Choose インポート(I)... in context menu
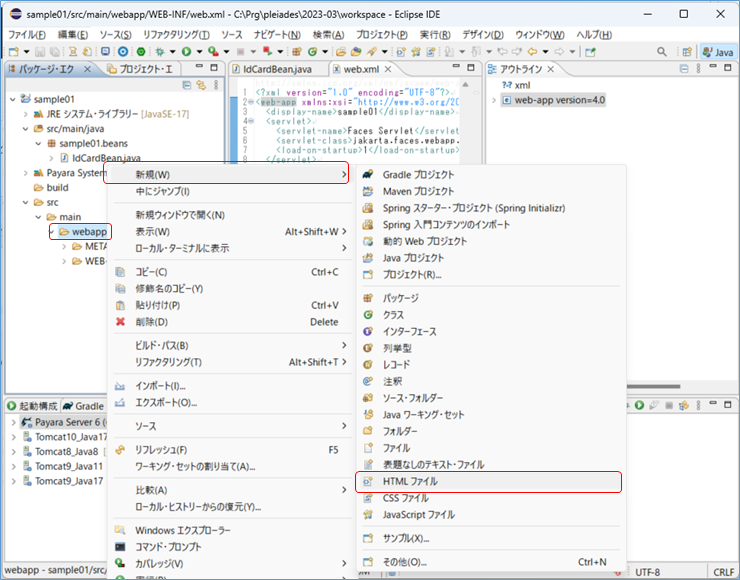Viewport: 740px width, 580px height. coord(231,386)
